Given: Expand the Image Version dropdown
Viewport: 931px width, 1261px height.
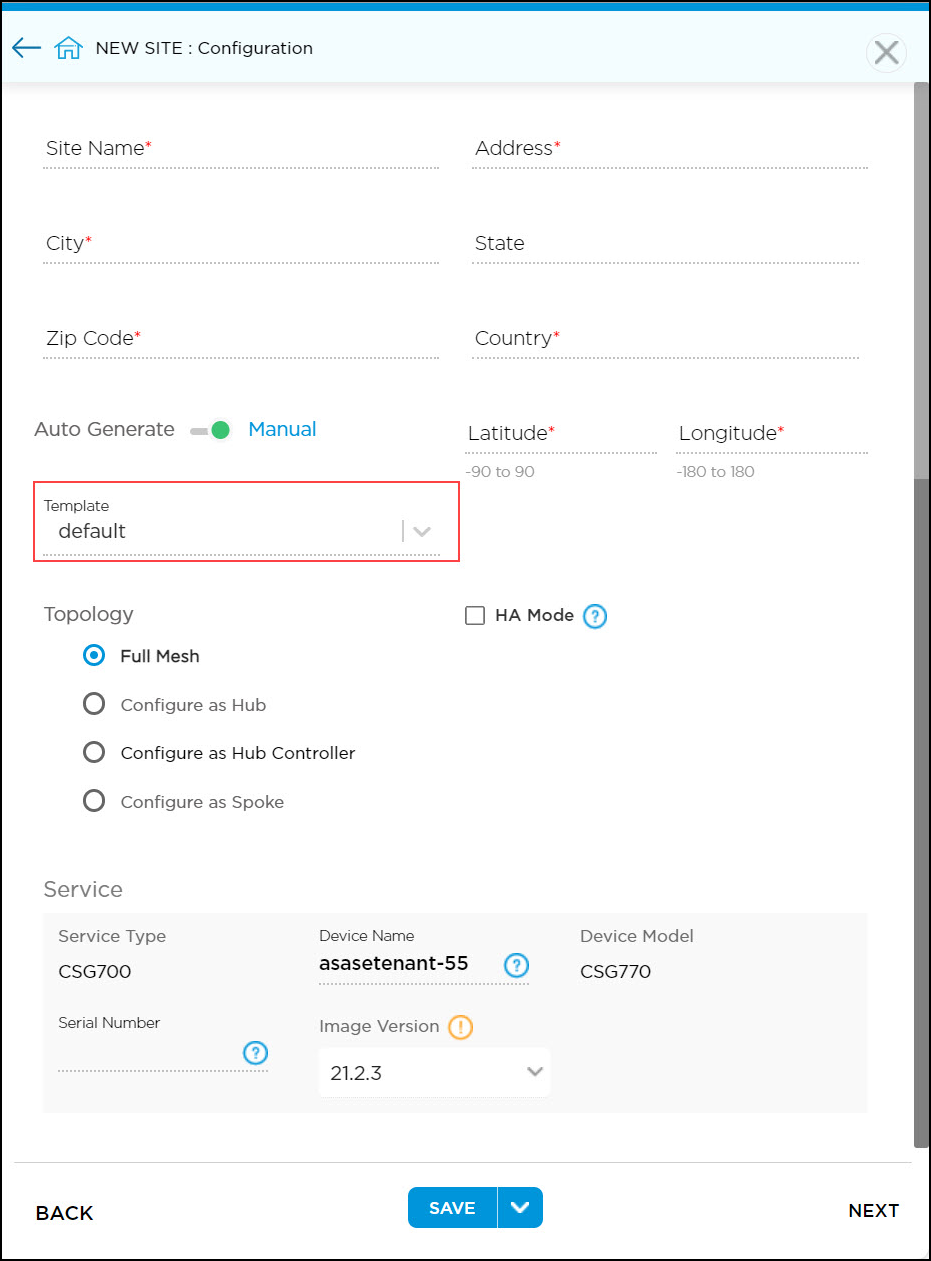Looking at the screenshot, I should click(x=534, y=1071).
